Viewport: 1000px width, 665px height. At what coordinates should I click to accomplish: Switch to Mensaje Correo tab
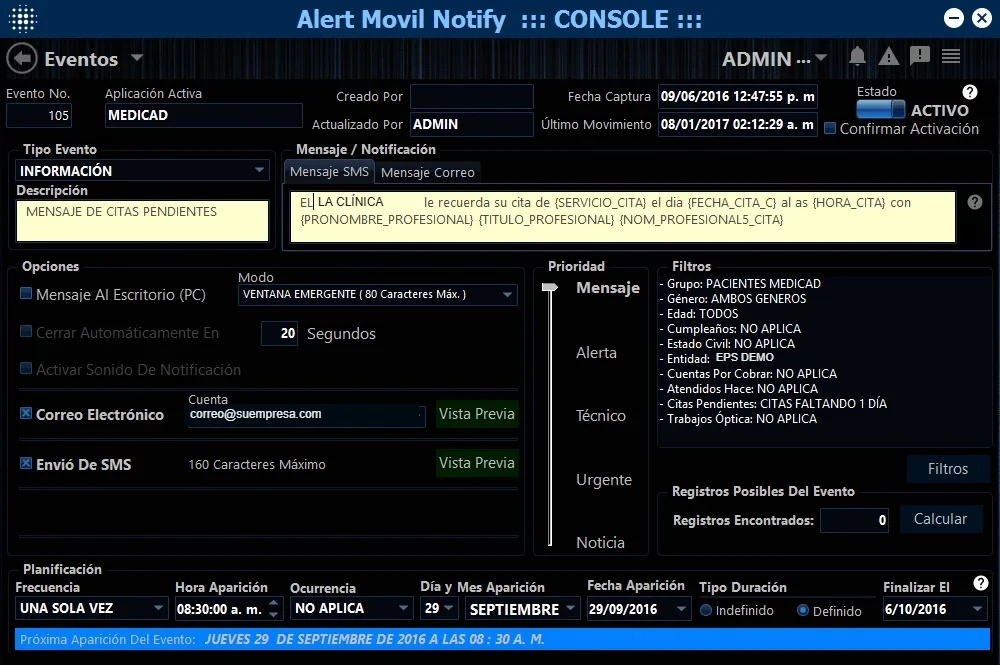(x=427, y=172)
